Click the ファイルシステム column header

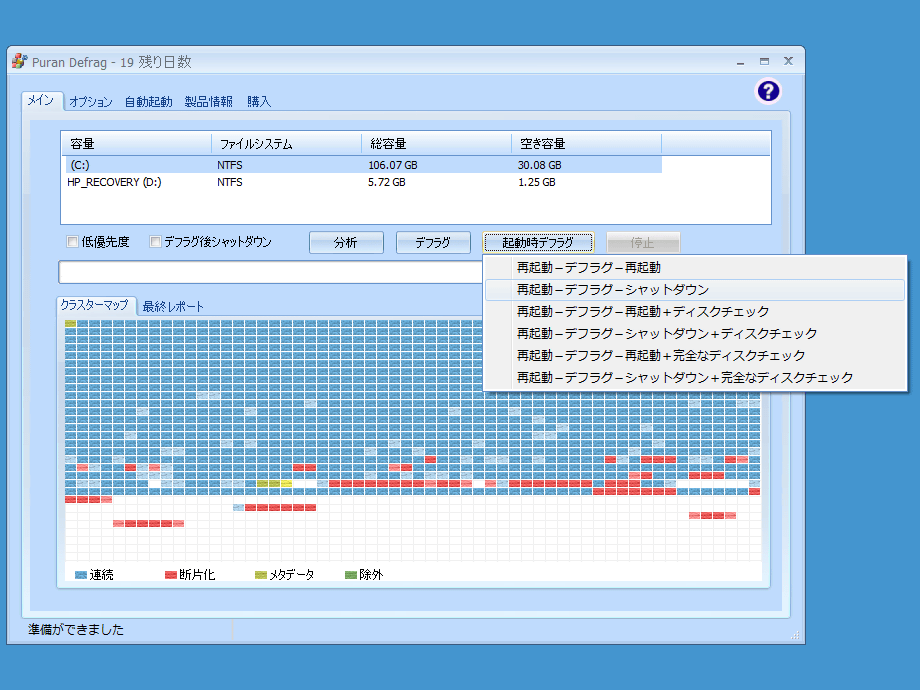click(286, 144)
